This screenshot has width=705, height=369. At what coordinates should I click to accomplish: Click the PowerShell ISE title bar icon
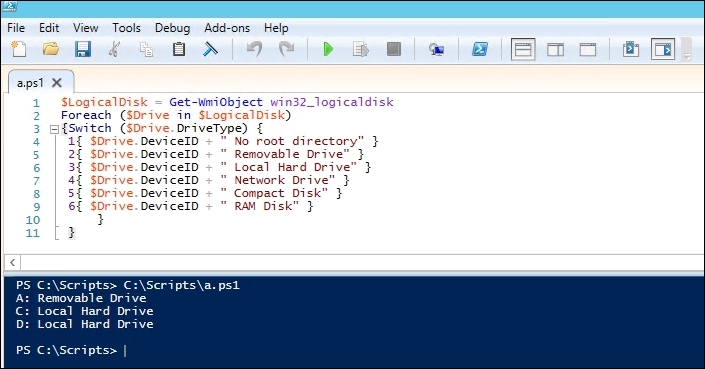pos(9,6)
